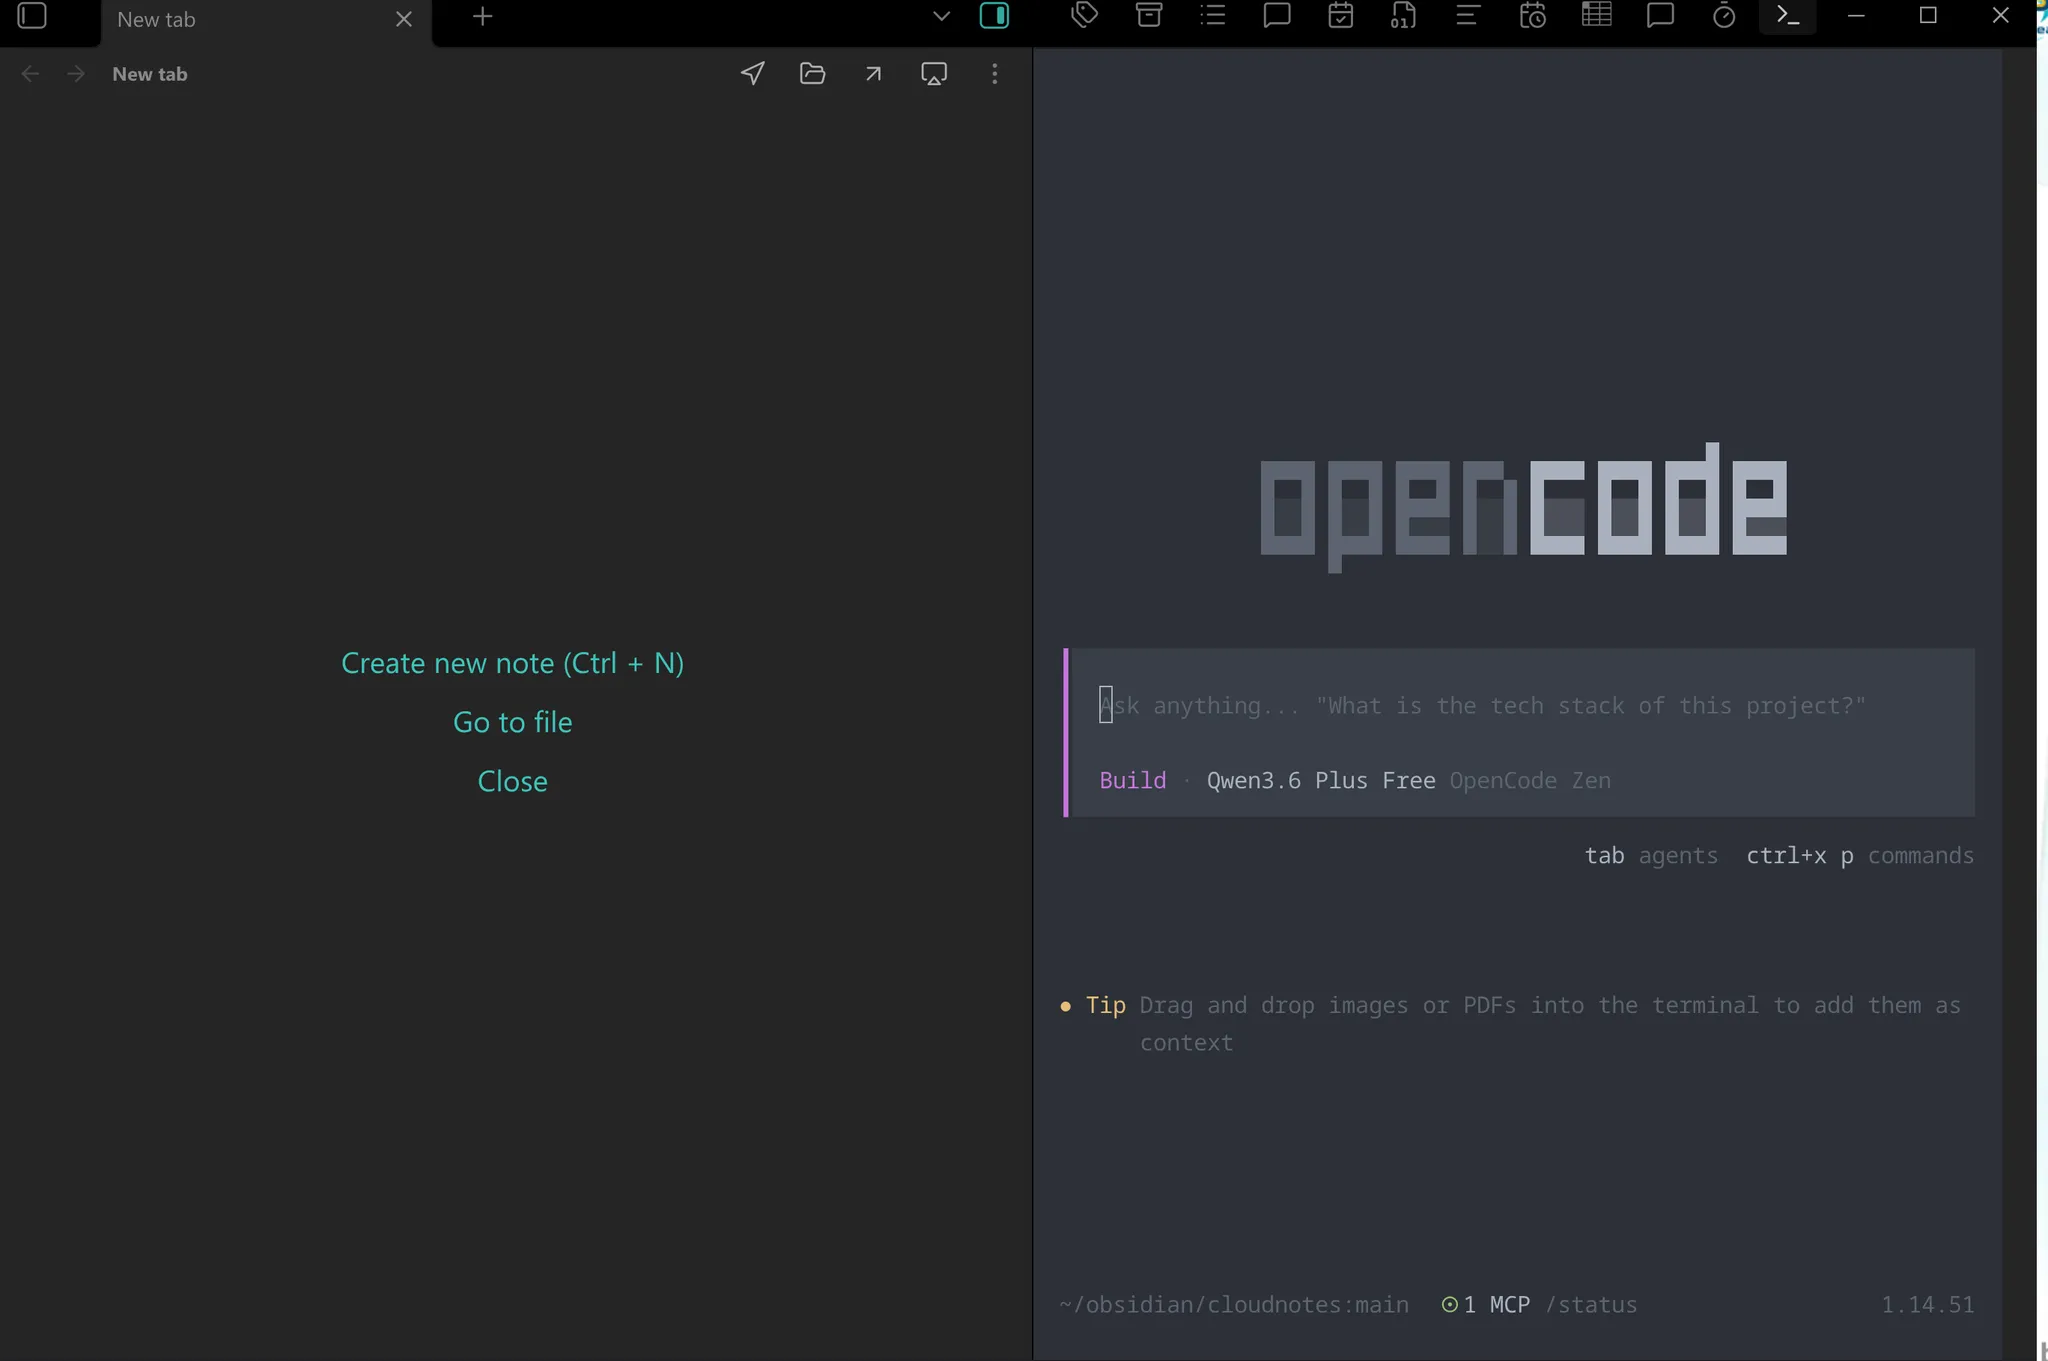Screen dimensions: 2048x1361
Task: Open the second speech bubble sidebar tab
Action: click(x=1661, y=15)
